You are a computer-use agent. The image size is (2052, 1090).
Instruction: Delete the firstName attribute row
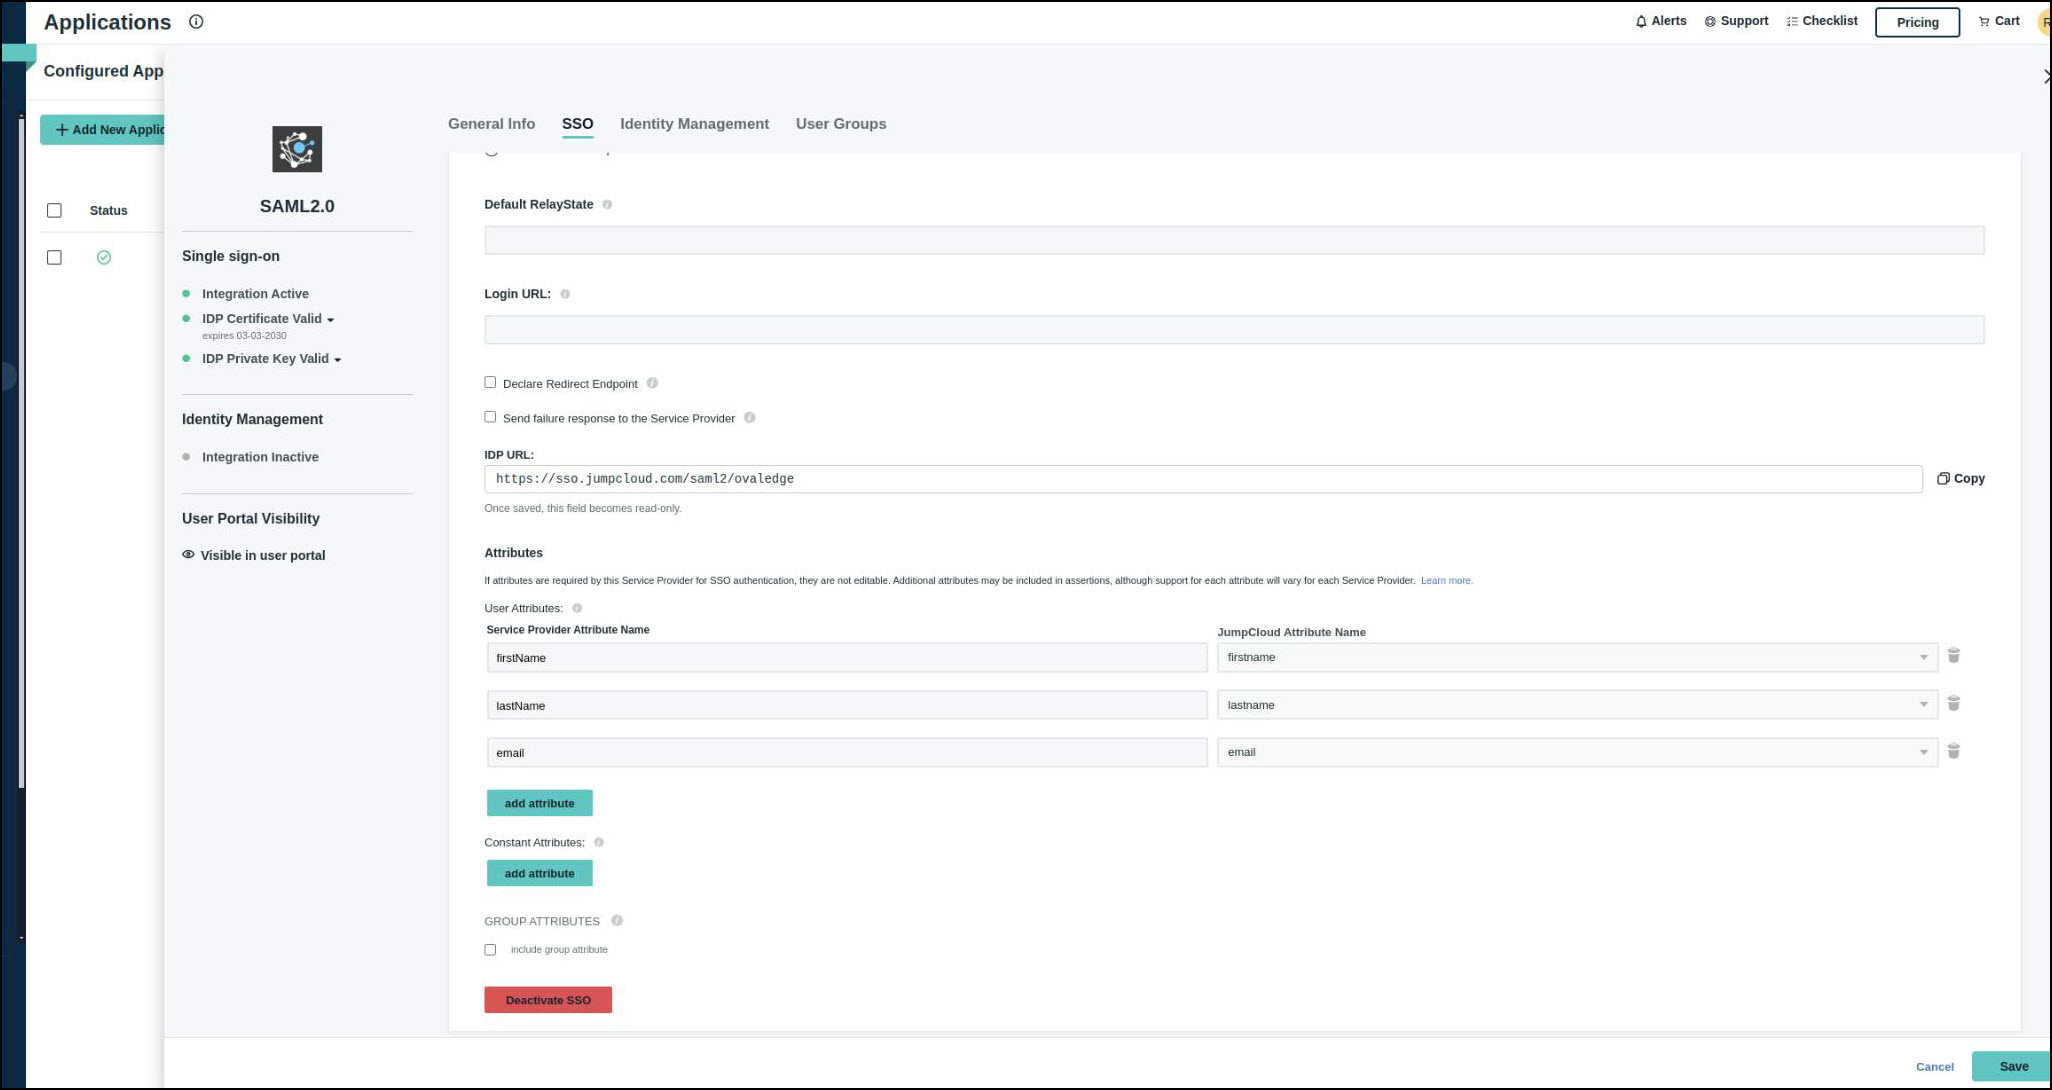click(x=1953, y=656)
